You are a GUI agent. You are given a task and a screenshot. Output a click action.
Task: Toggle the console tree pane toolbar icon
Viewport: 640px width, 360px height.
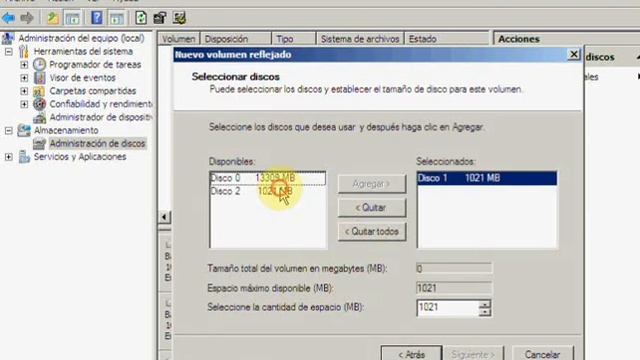(72, 18)
